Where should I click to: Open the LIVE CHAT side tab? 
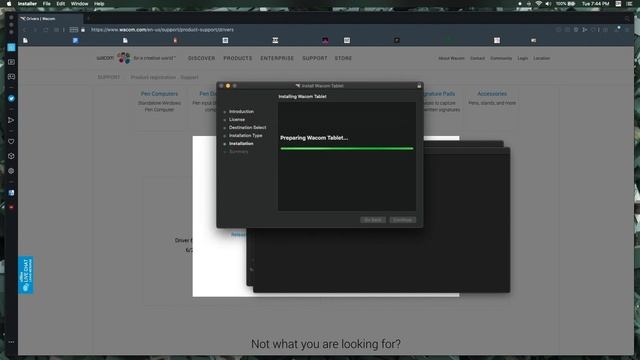pyautogui.click(x=26, y=275)
